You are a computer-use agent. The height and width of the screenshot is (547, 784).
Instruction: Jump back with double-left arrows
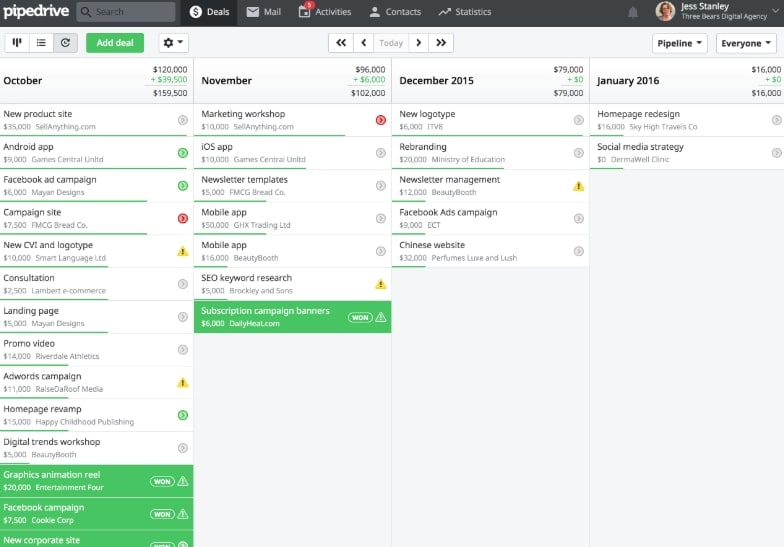pos(341,43)
